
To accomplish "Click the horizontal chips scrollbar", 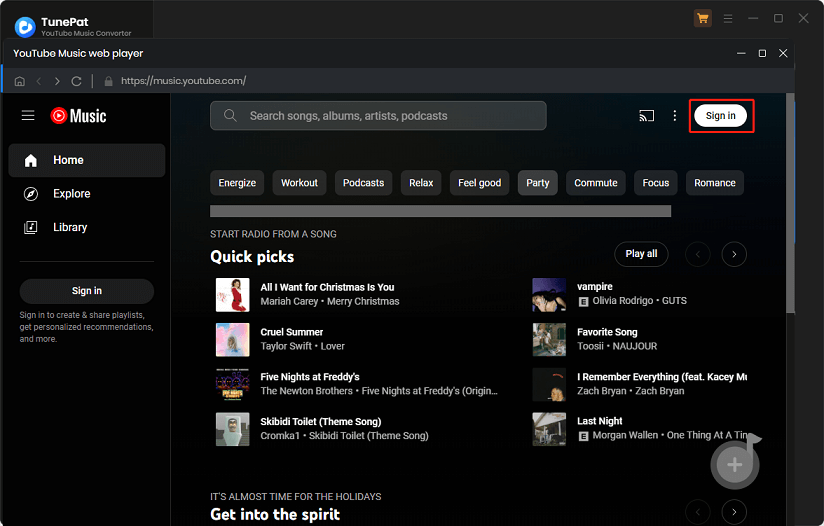I will (440, 211).
